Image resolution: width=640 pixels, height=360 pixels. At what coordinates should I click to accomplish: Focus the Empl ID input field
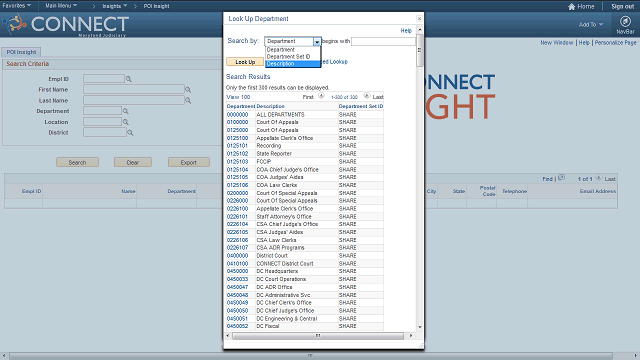pos(104,78)
